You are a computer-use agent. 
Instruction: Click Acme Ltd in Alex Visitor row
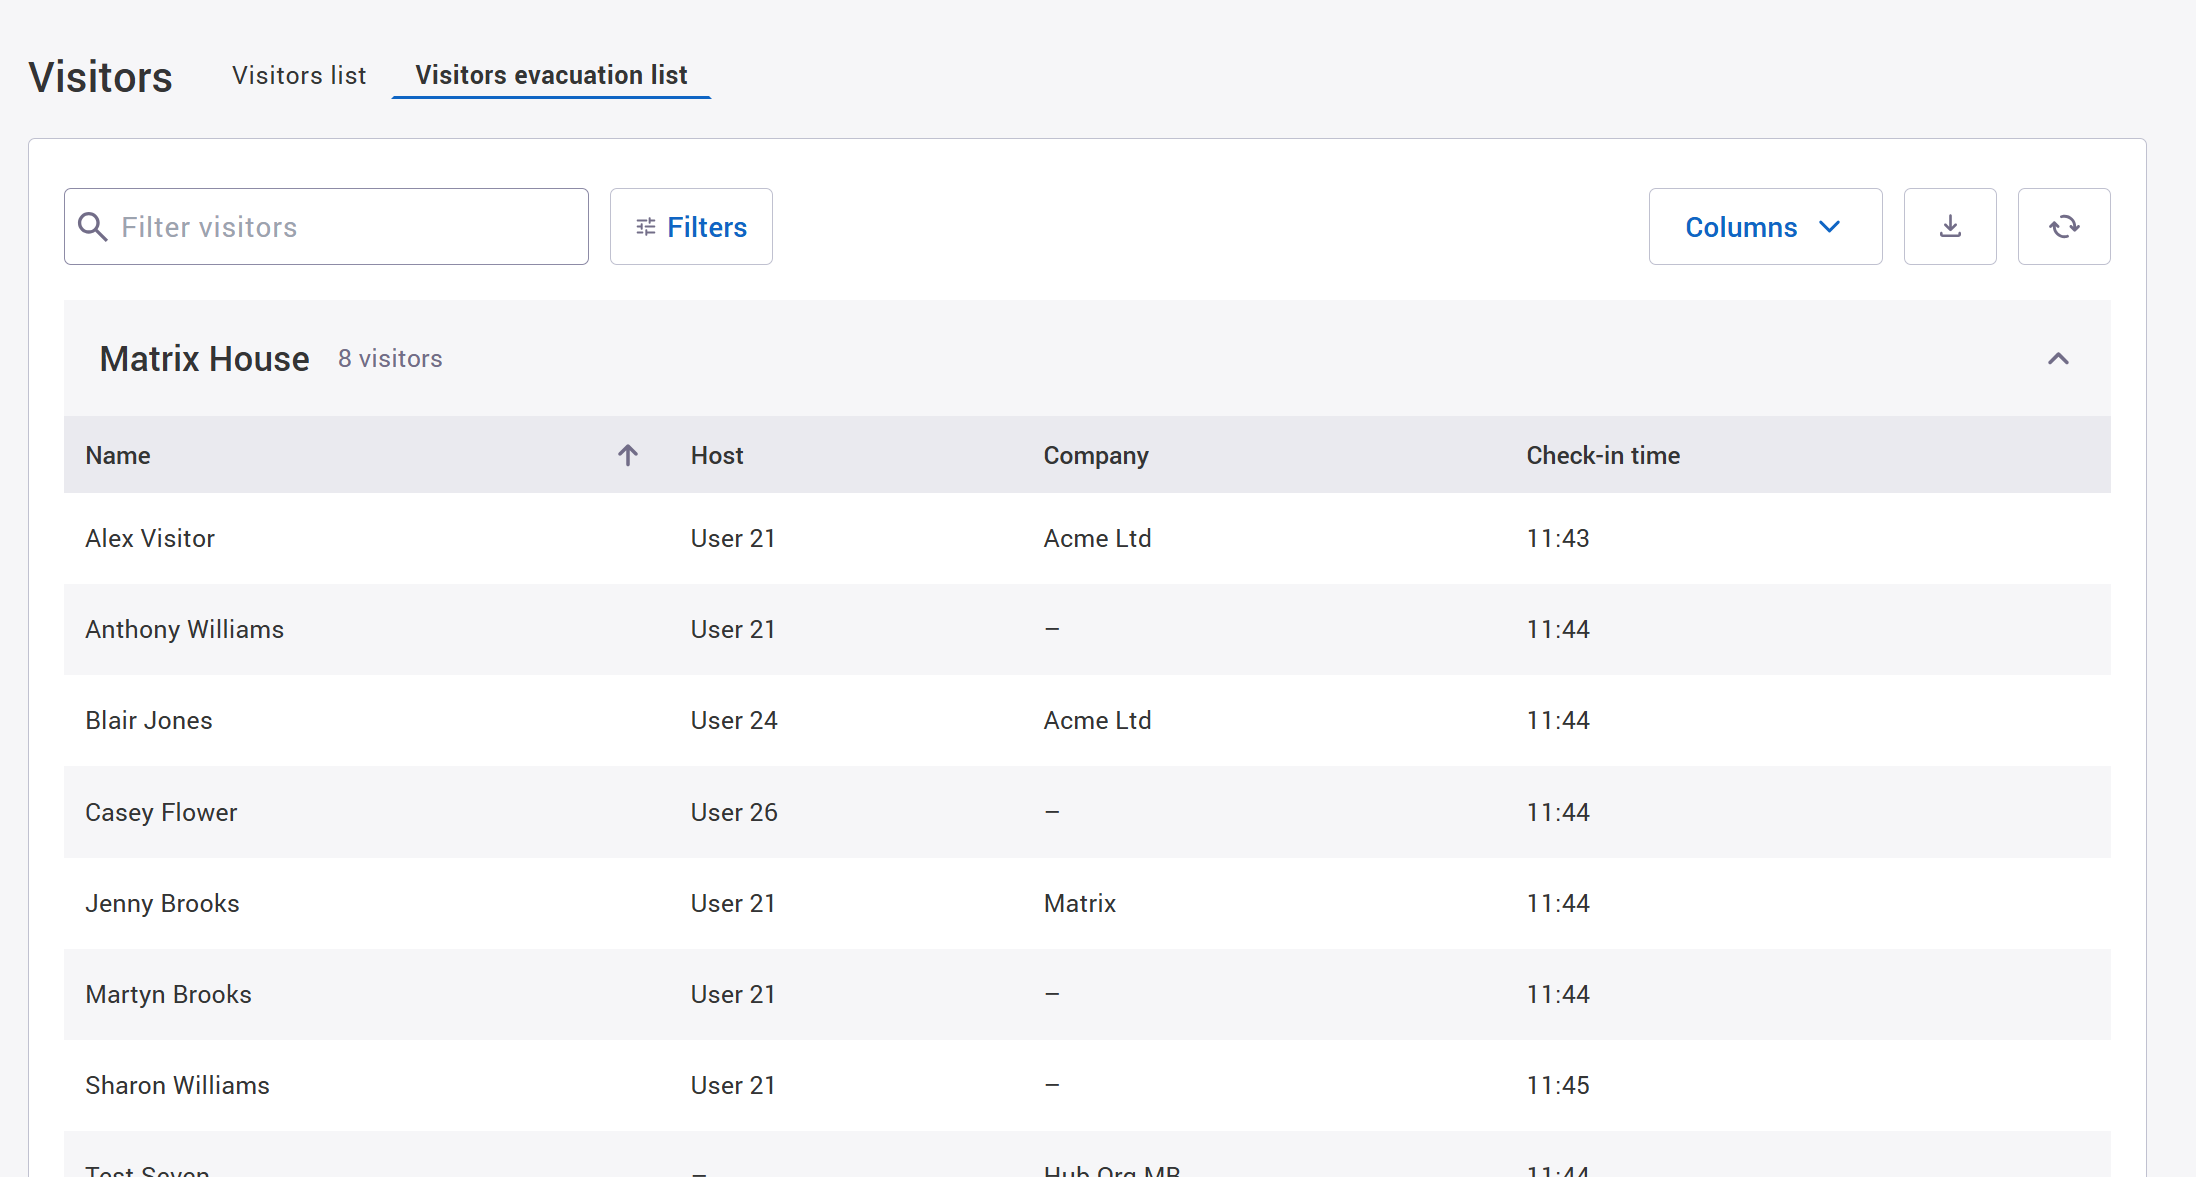point(1097,539)
